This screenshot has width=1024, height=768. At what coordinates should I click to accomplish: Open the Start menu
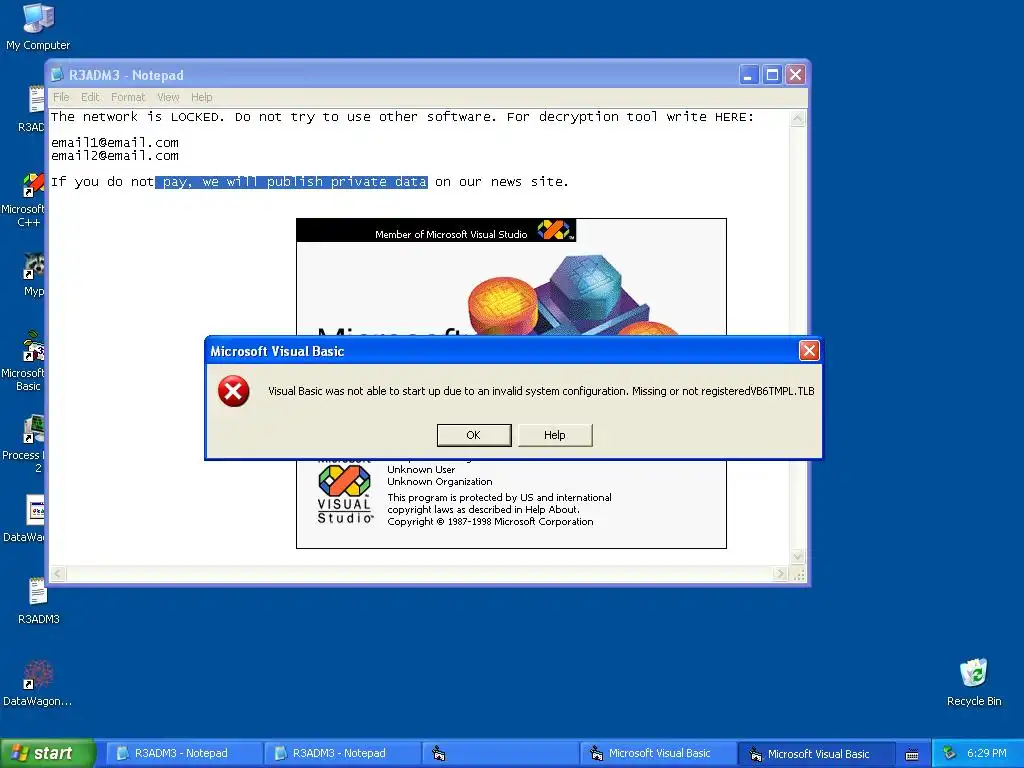pyautogui.click(x=47, y=754)
